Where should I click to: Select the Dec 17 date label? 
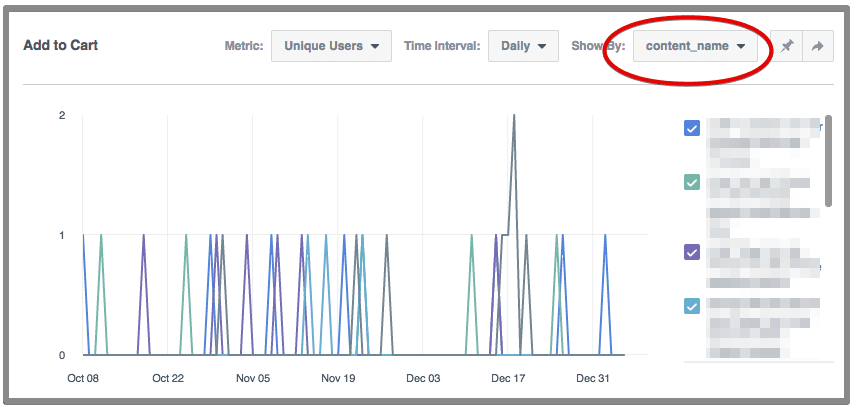click(x=508, y=379)
